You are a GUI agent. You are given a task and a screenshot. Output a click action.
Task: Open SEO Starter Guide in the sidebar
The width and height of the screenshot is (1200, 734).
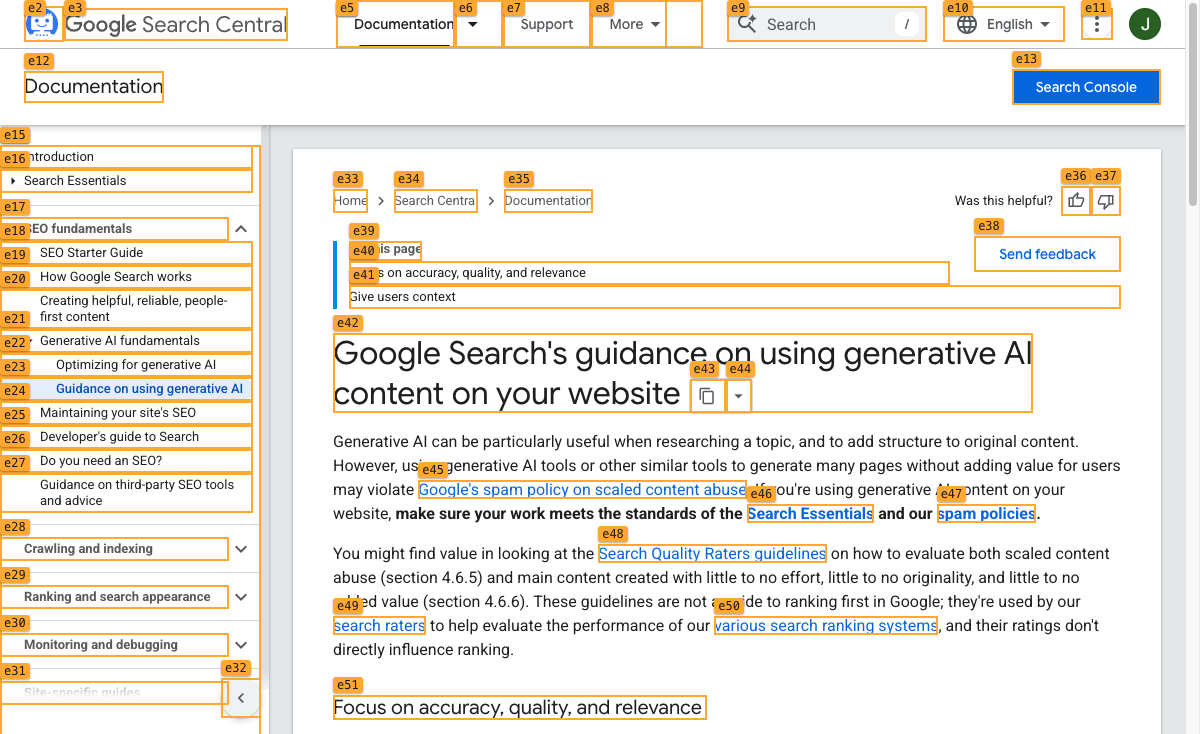tap(127, 253)
